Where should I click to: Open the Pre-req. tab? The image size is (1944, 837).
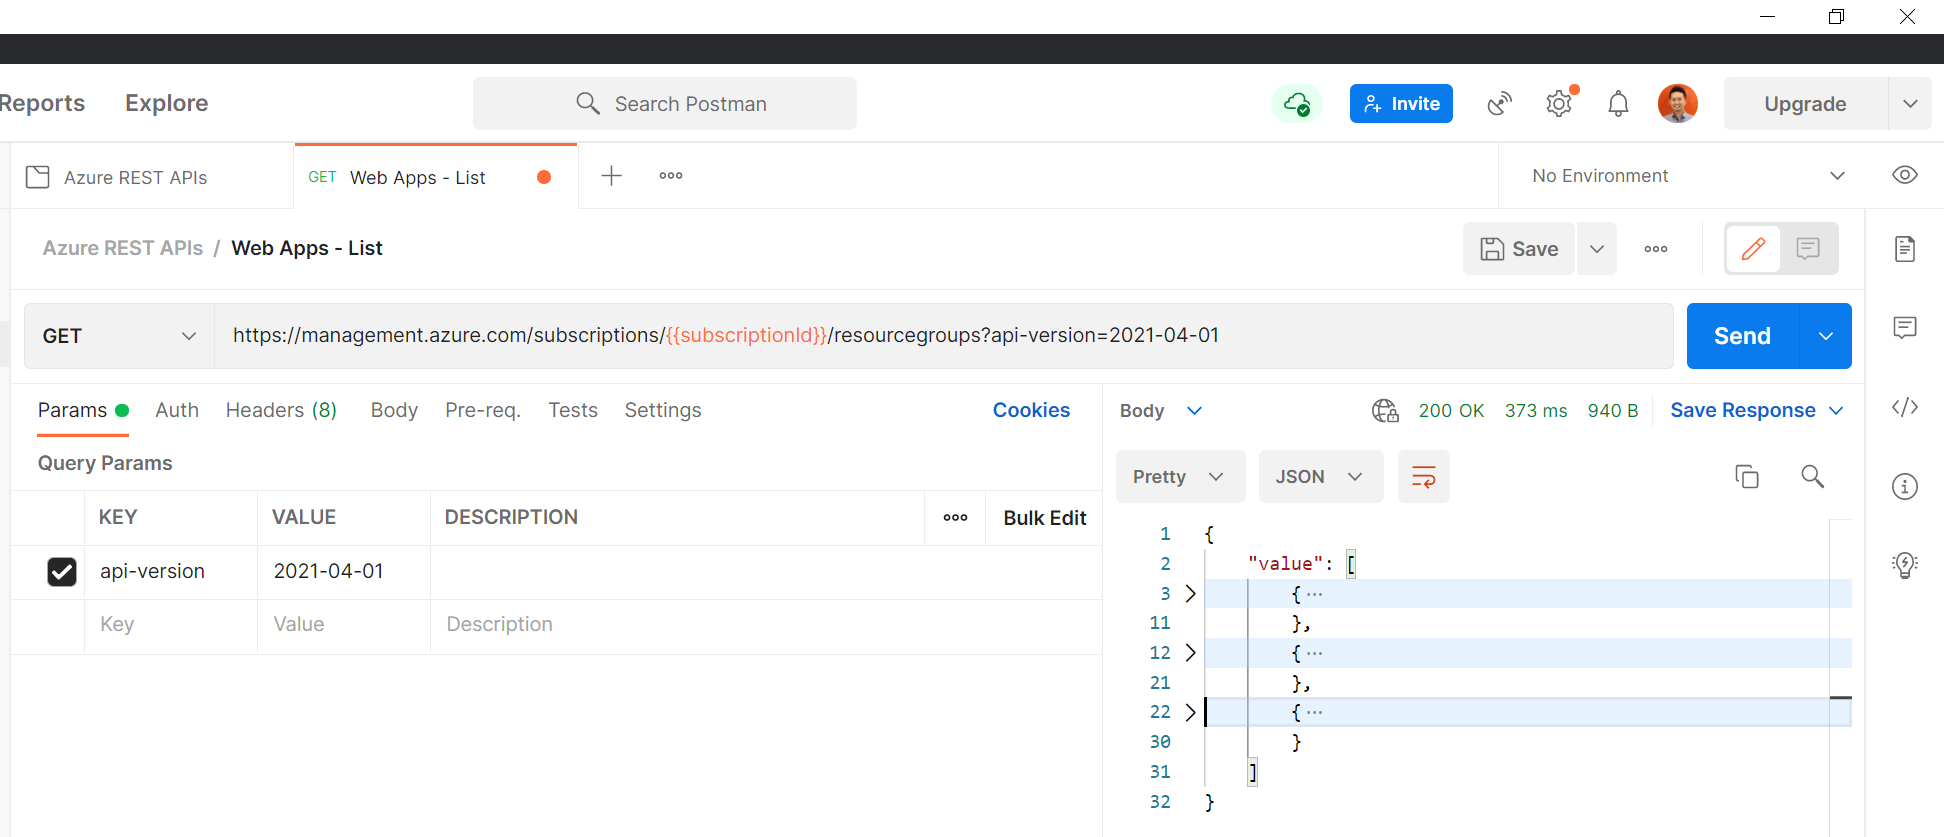point(483,410)
